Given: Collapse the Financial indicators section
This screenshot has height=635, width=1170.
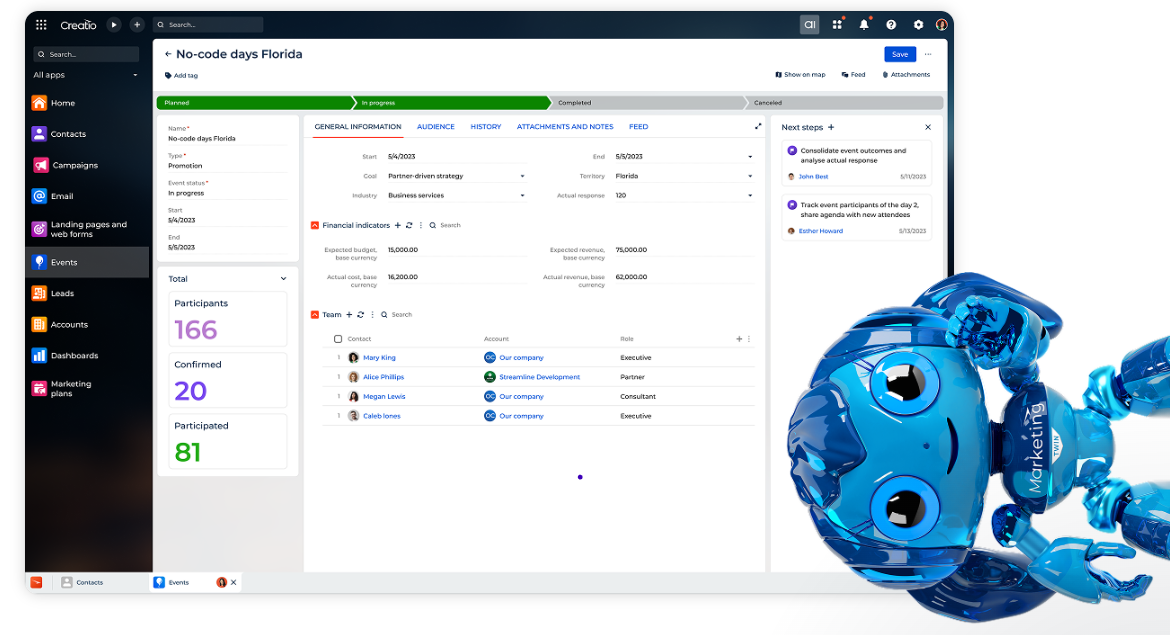Looking at the screenshot, I should coord(315,226).
